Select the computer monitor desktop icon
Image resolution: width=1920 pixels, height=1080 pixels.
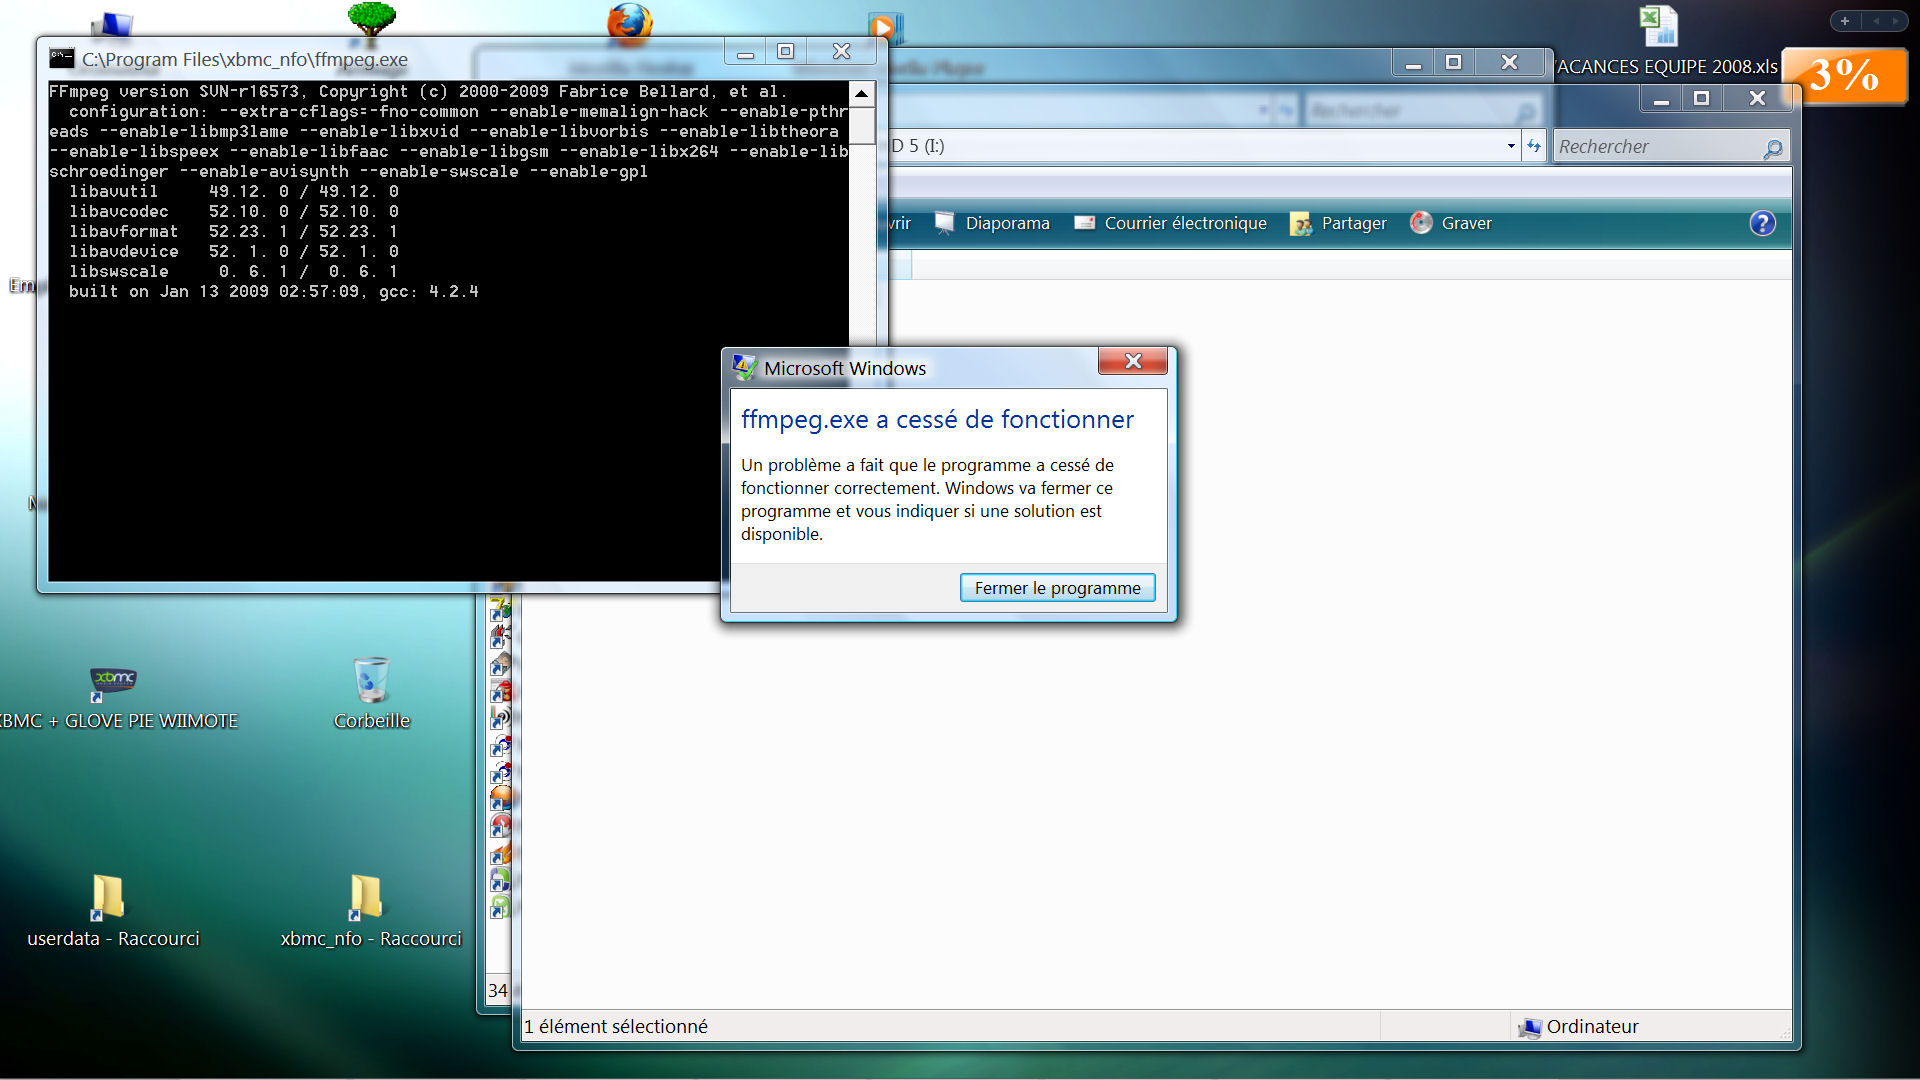click(x=112, y=24)
